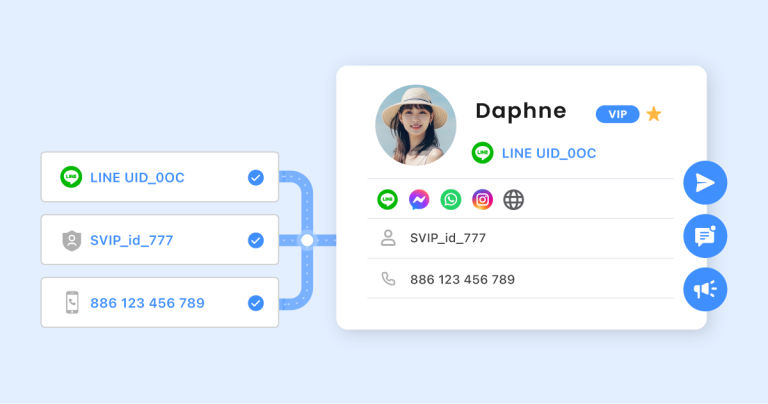
Task: Click the megaphone broadcast button
Action: (705, 289)
